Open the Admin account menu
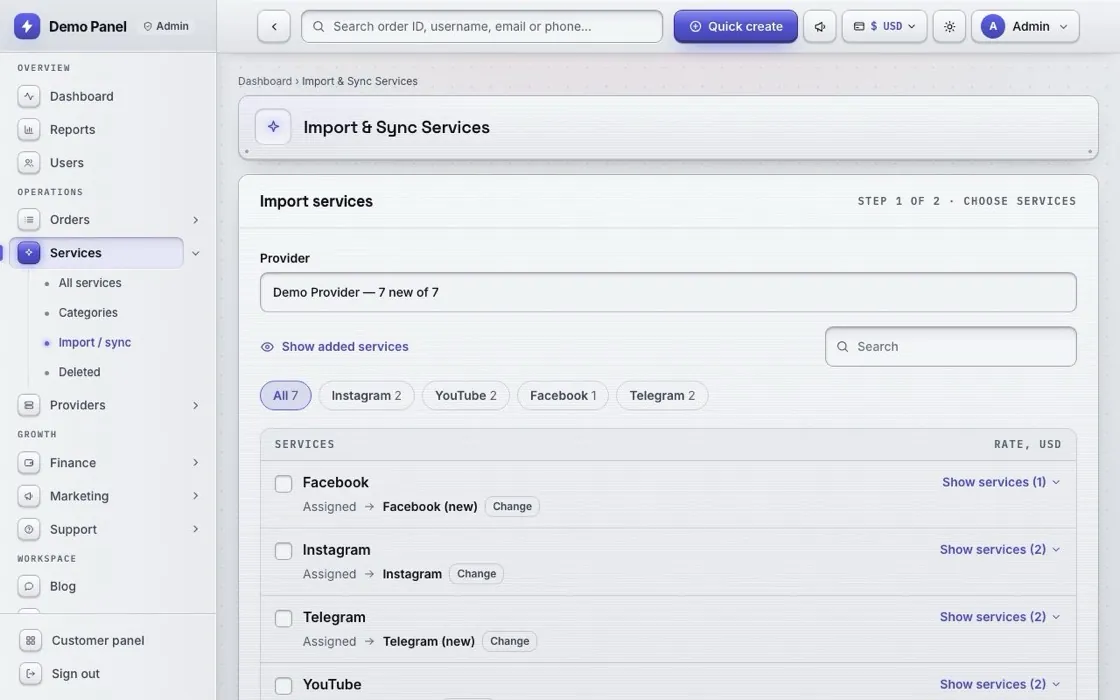1120x700 pixels. tap(1025, 26)
